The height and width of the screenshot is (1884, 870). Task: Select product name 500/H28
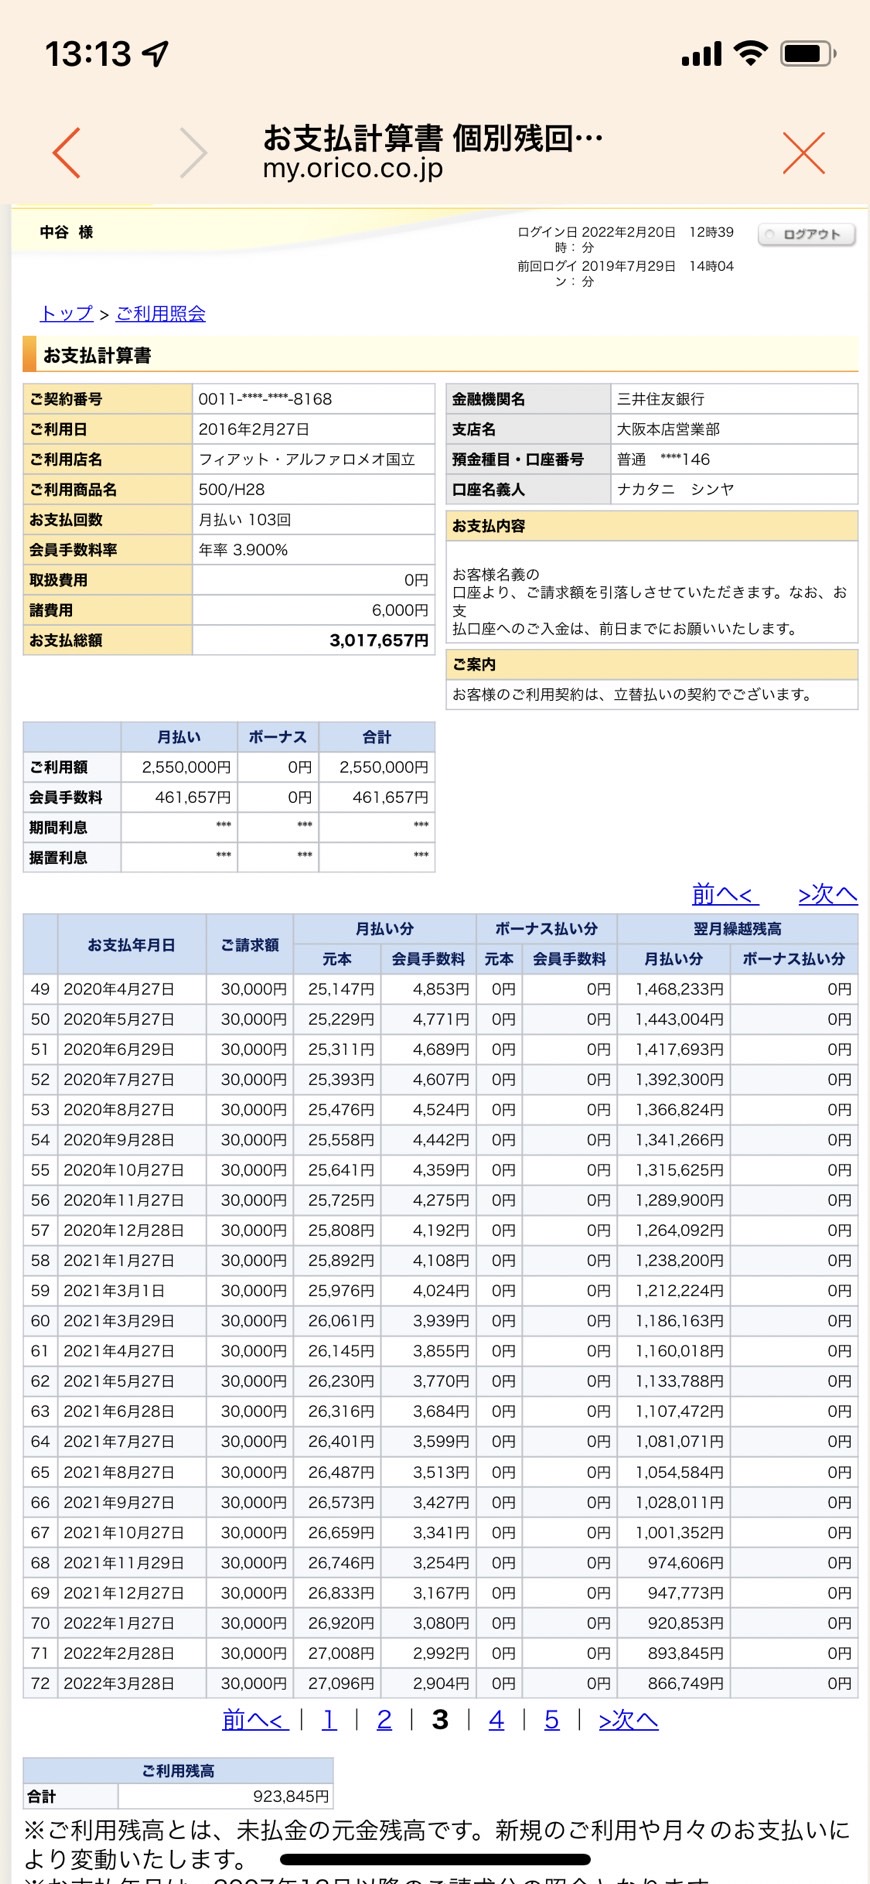click(232, 489)
